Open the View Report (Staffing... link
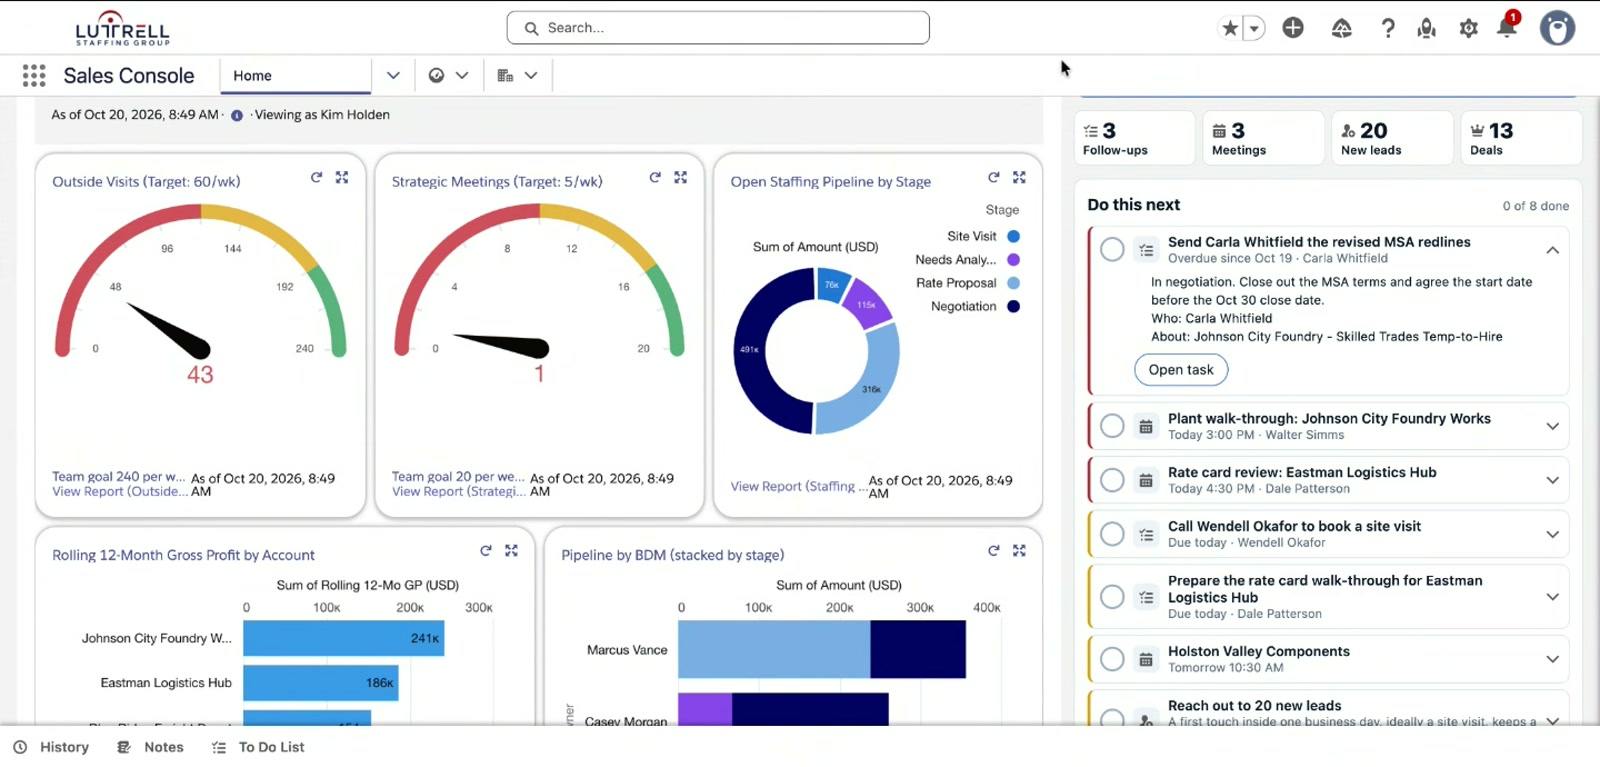Viewport: 1600px width, 767px height. (x=798, y=486)
